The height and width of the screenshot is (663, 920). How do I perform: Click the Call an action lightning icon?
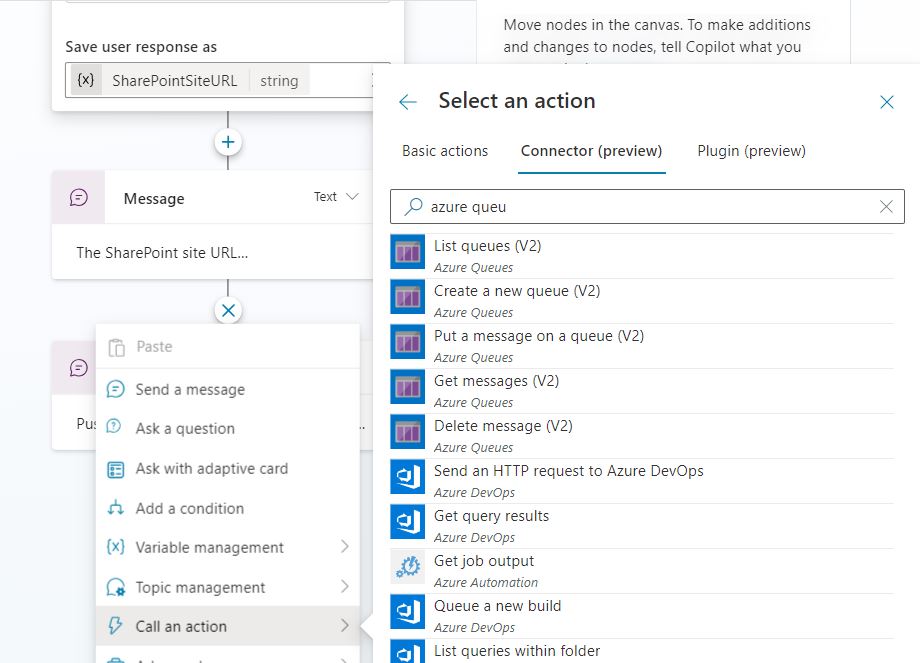(116, 625)
